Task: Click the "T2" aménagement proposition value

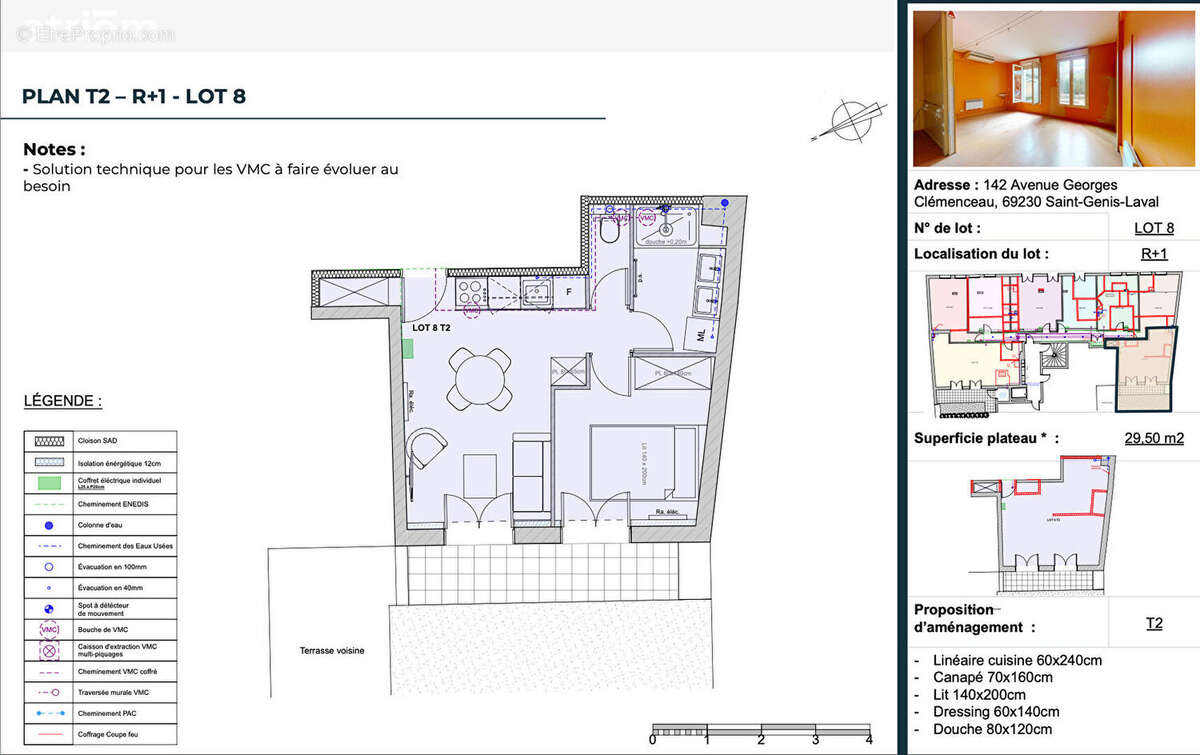Action: [1154, 623]
